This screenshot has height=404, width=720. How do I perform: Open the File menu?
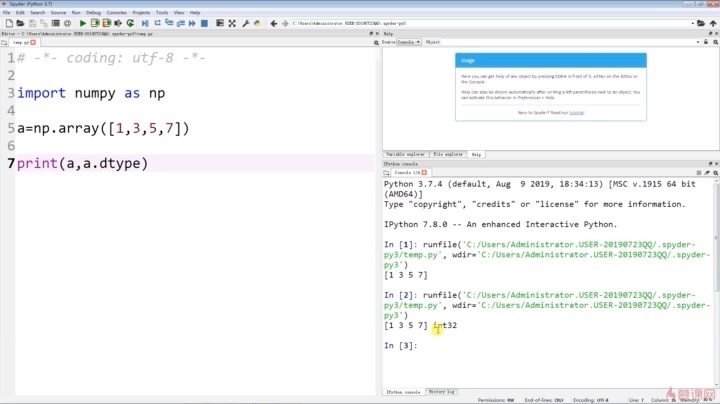pos(6,12)
